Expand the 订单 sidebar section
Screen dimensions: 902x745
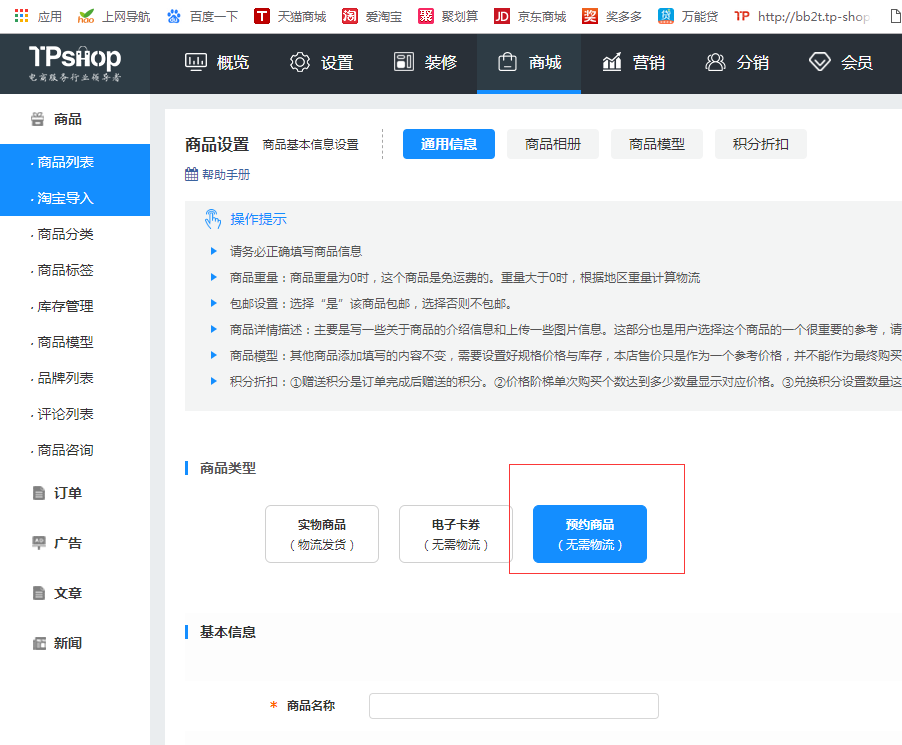[67, 493]
